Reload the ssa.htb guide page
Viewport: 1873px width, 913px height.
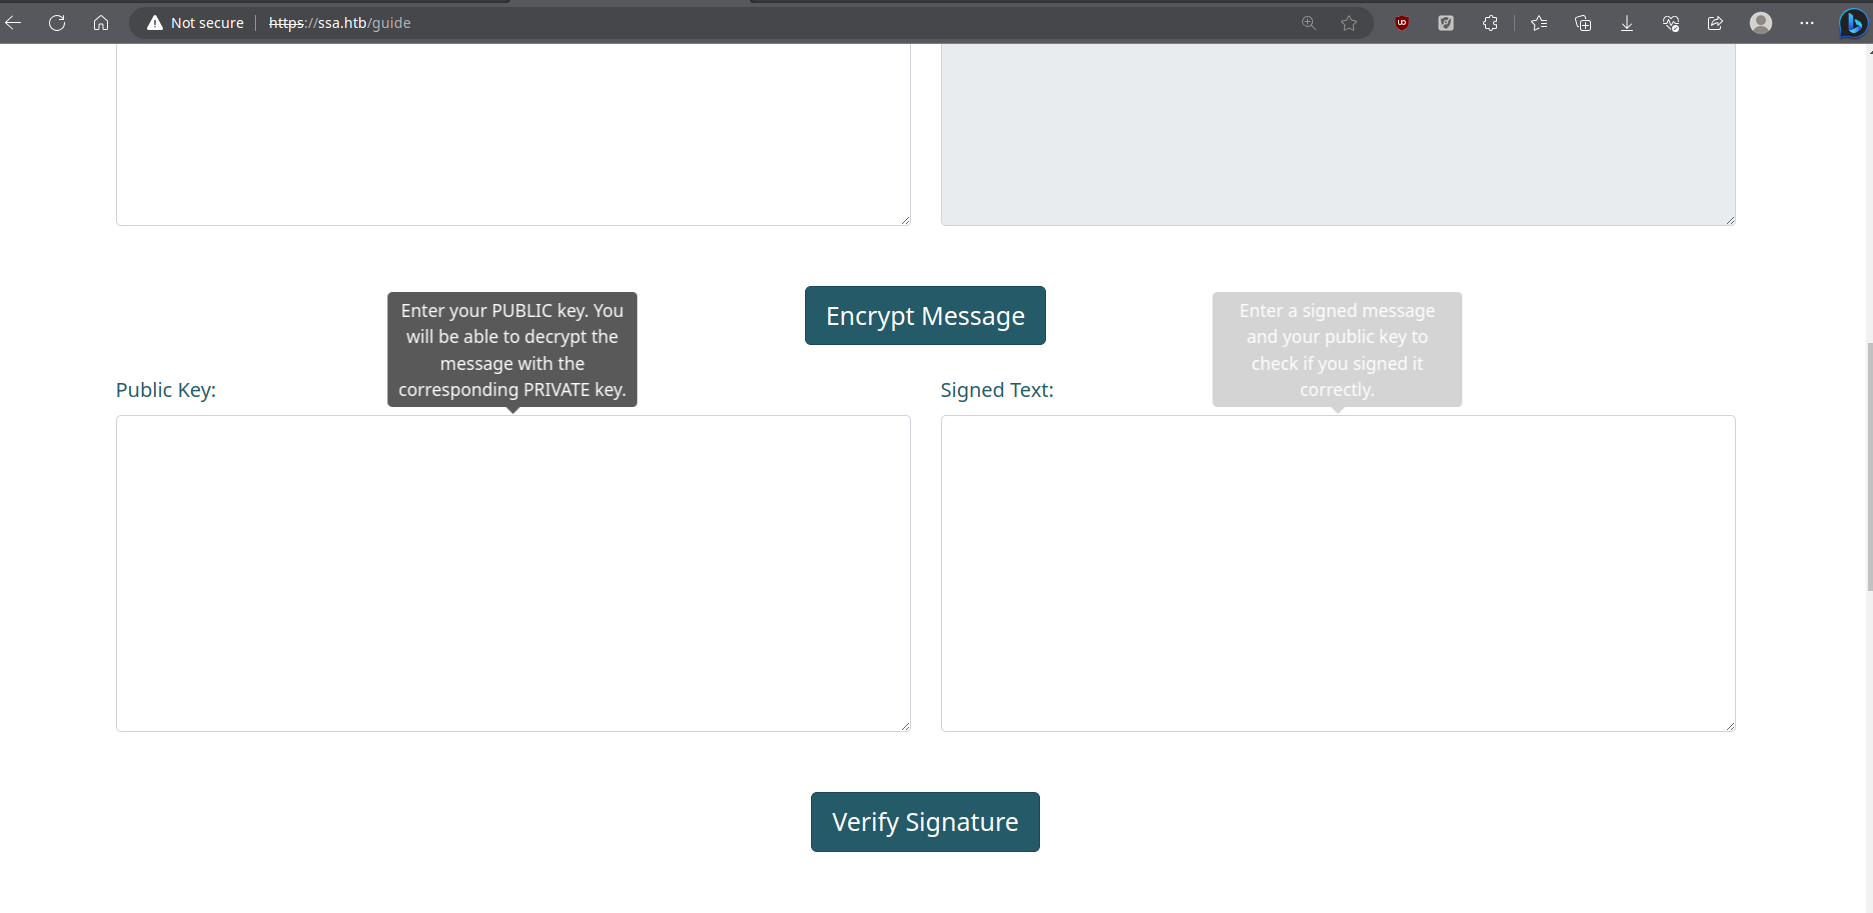pos(57,23)
